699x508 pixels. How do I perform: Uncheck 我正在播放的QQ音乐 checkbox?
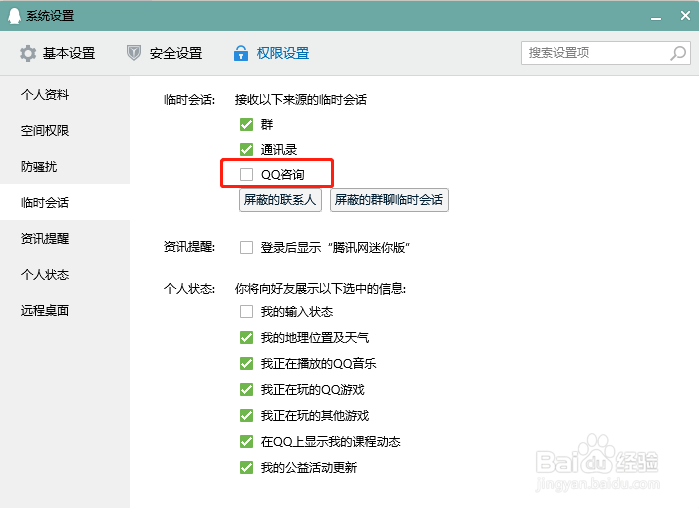pyautogui.click(x=247, y=364)
